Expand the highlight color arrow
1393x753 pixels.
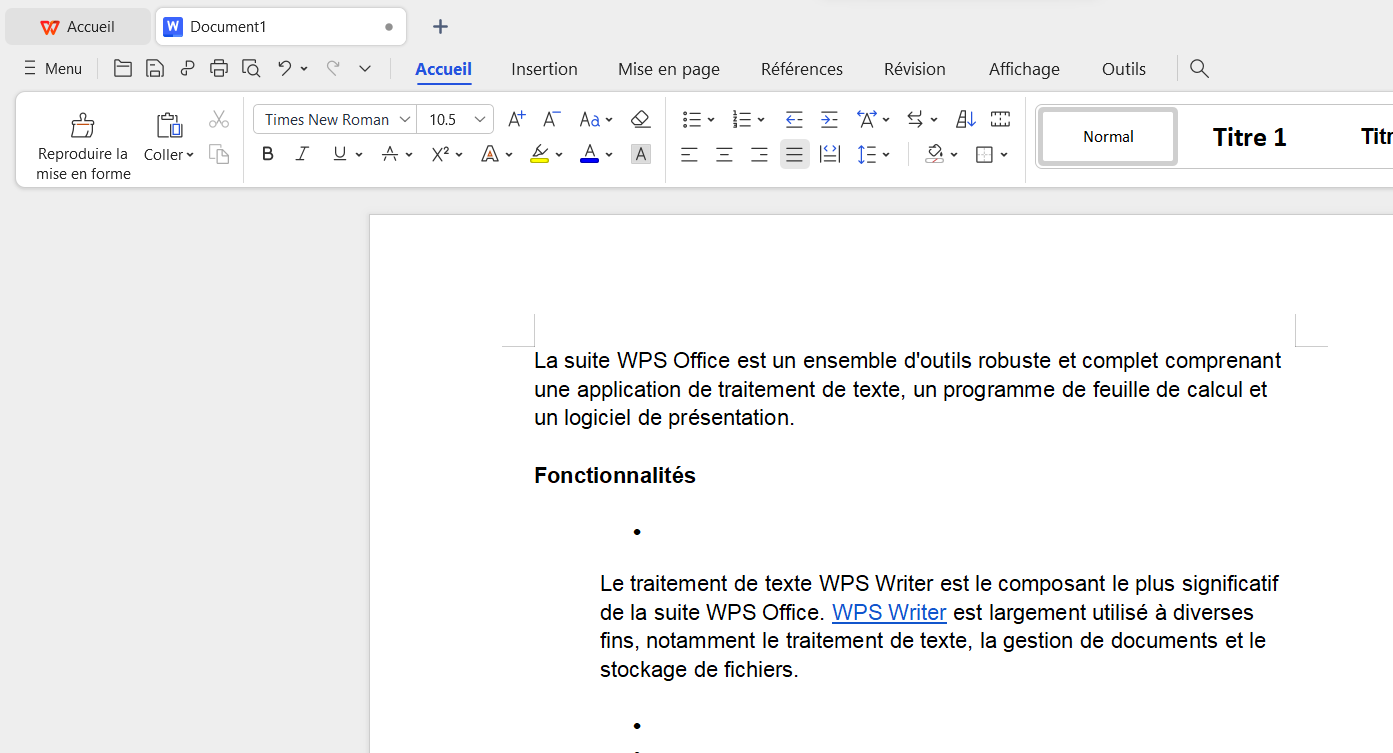559,154
